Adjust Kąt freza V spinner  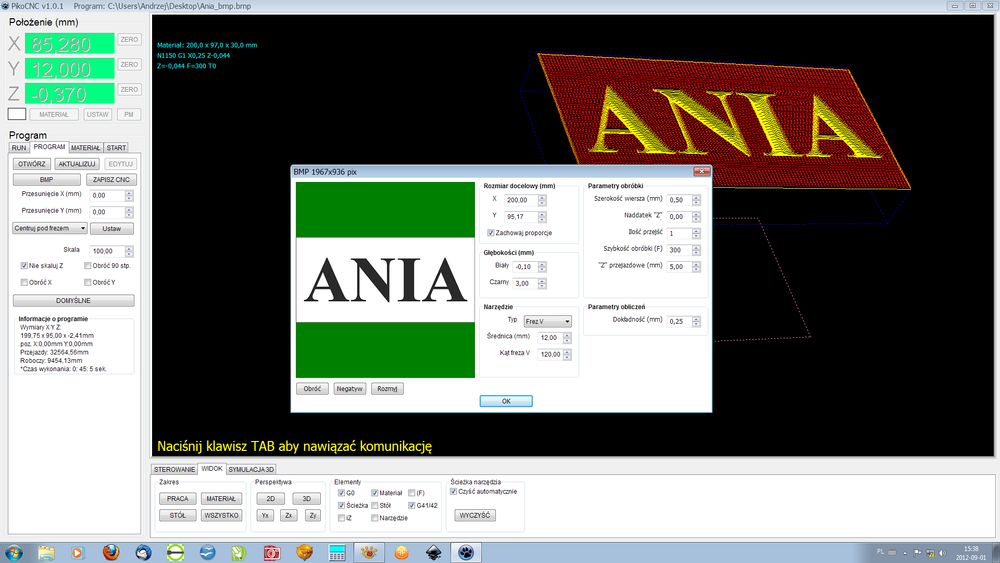[x=567, y=354]
